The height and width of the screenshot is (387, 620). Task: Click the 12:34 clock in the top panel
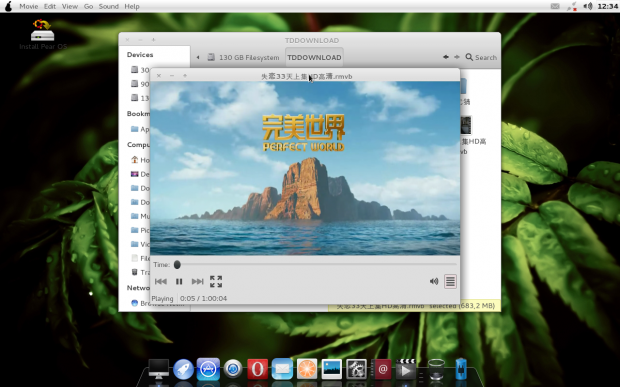click(607, 6)
